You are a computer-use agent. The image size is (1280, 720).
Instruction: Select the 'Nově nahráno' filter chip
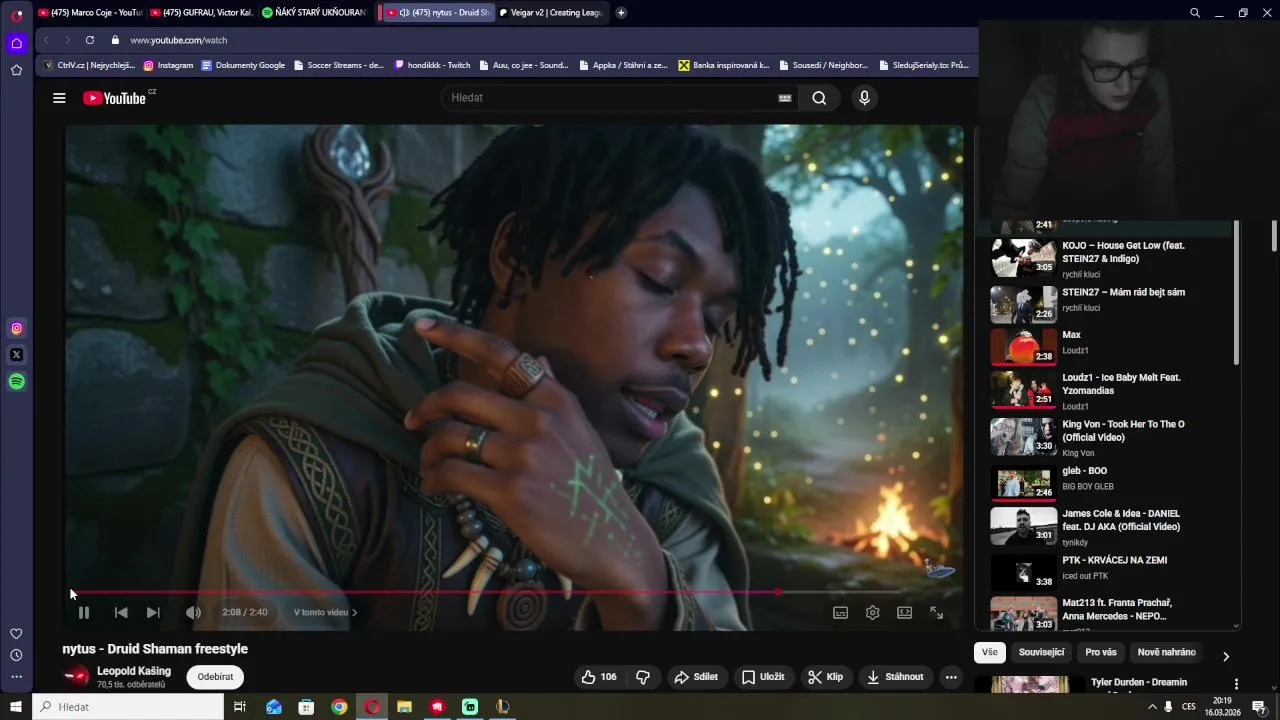[x=1166, y=652]
